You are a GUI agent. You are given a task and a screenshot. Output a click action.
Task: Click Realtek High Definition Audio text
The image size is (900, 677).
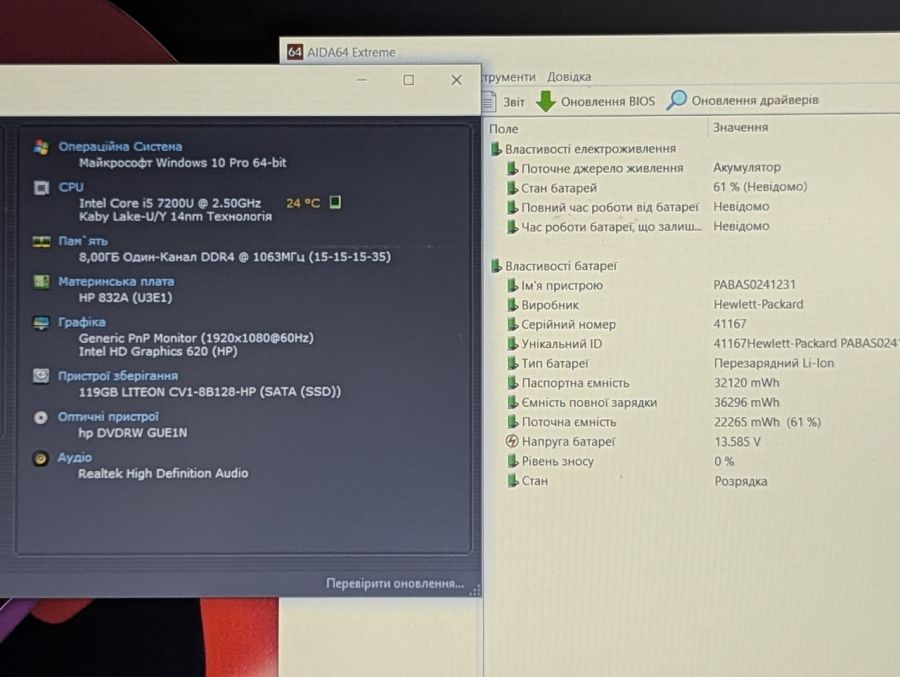coord(163,474)
